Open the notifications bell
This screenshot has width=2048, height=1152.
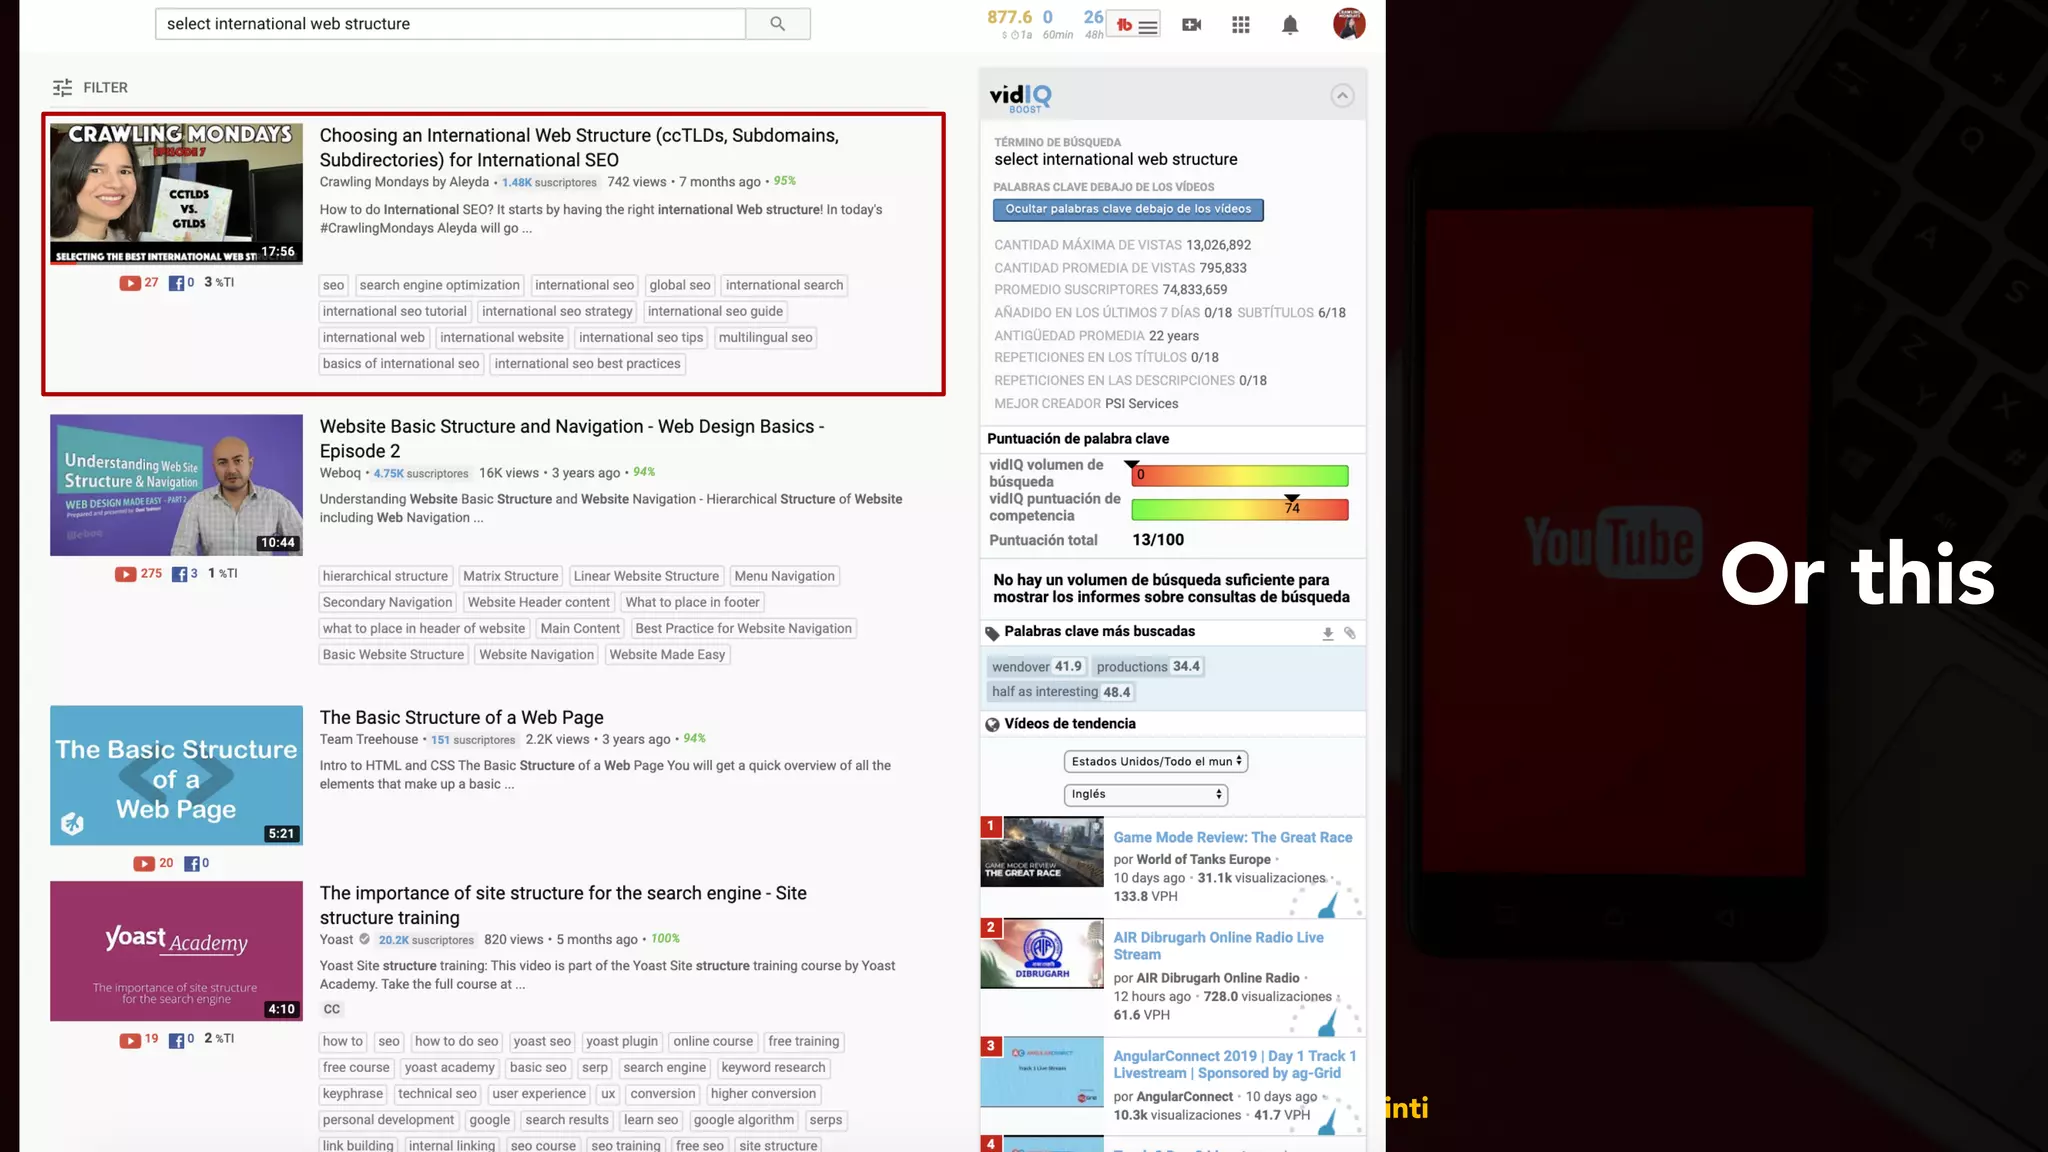pos(1290,25)
